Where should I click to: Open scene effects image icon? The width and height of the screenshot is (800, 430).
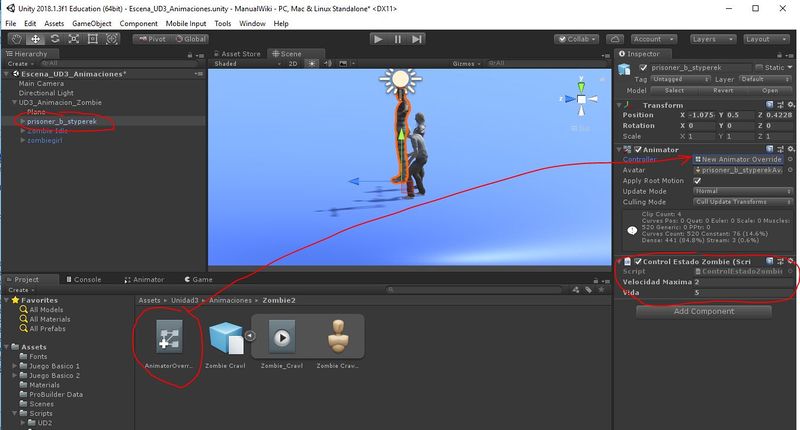pyautogui.click(x=343, y=64)
